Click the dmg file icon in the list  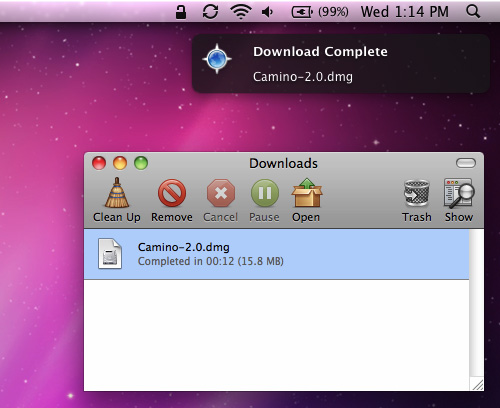(x=110, y=254)
